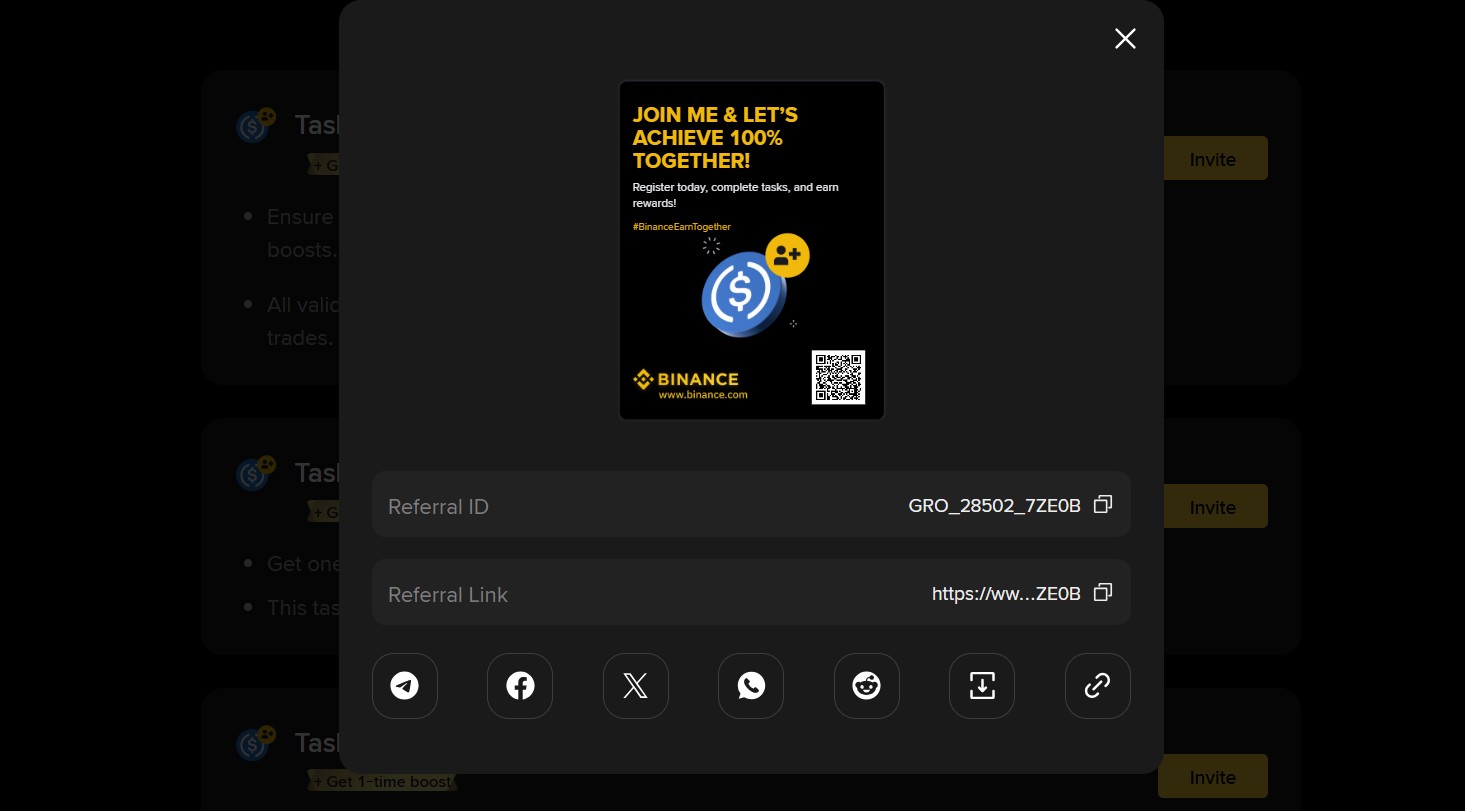This screenshot has height=811, width=1465.
Task: Close the referral share dialog
Action: coord(1125,38)
